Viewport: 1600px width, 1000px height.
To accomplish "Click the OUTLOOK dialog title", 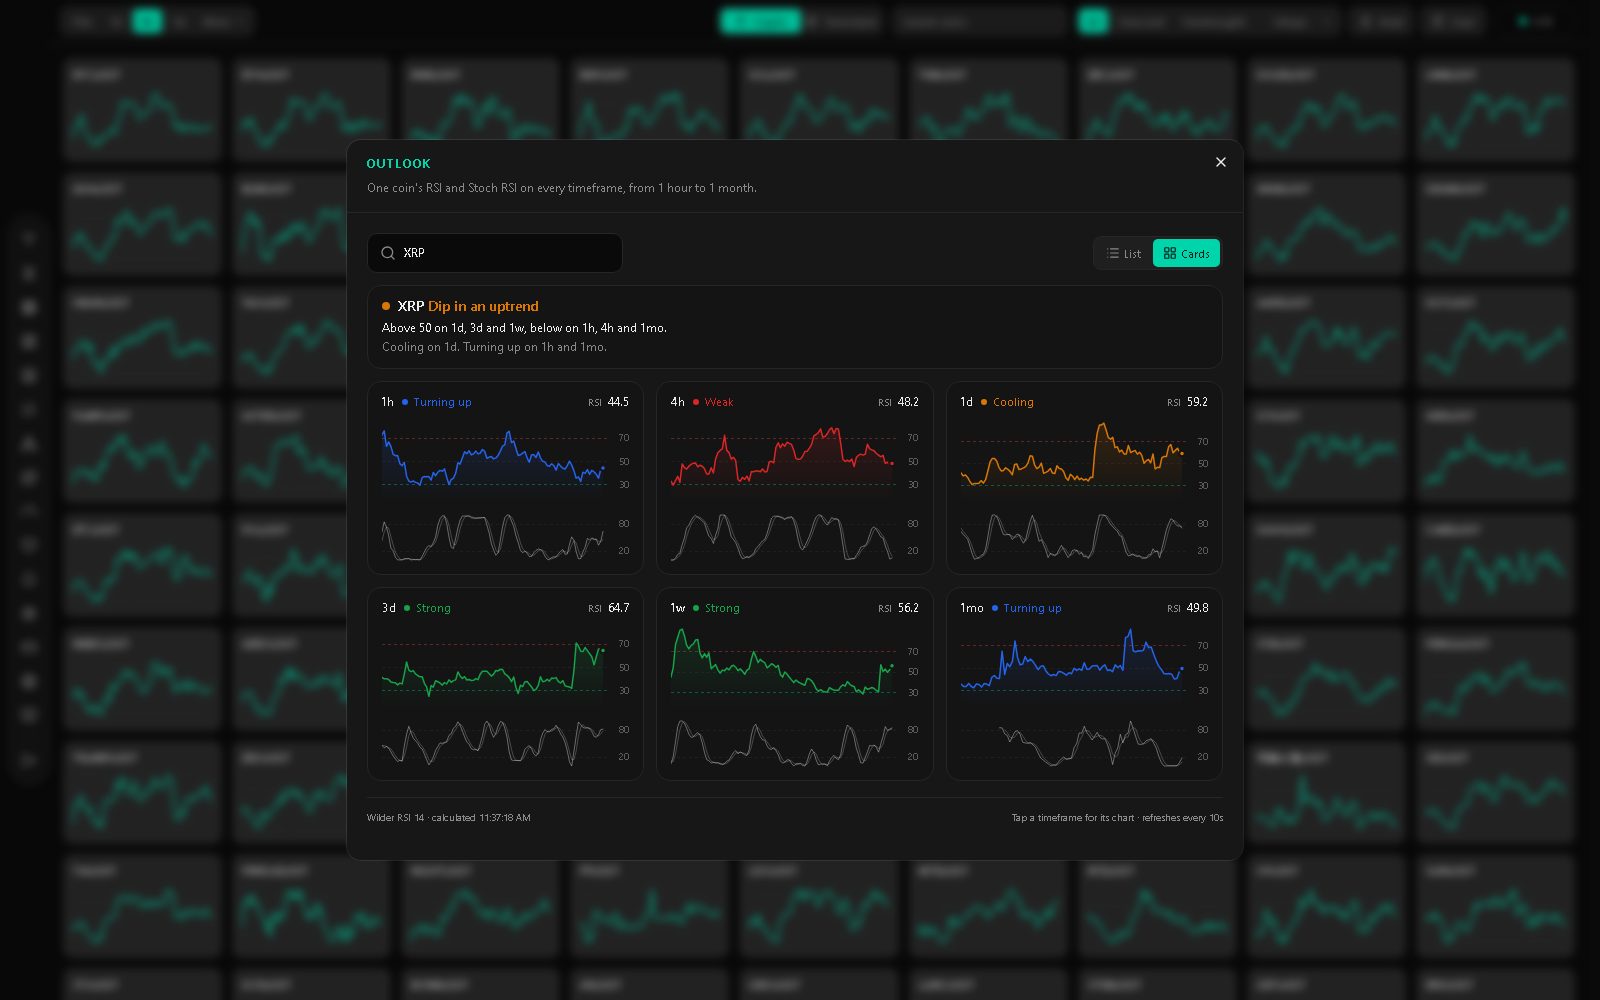I will point(398,164).
